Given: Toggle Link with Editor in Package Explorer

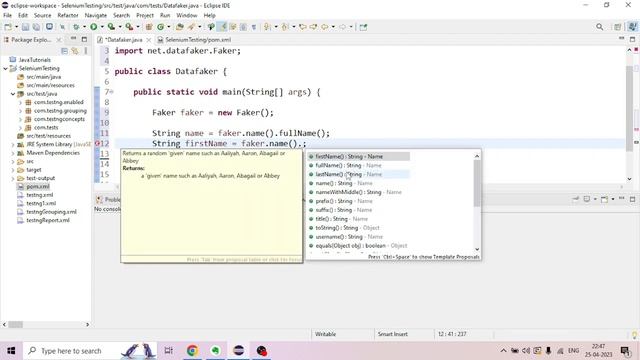Looking at the screenshot, I should coord(75,51).
